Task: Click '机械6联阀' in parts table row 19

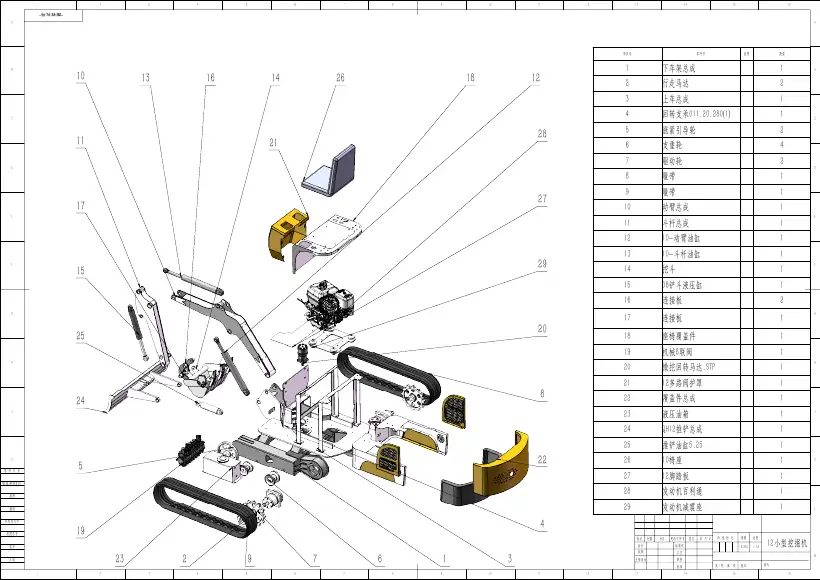Action: 677,352
